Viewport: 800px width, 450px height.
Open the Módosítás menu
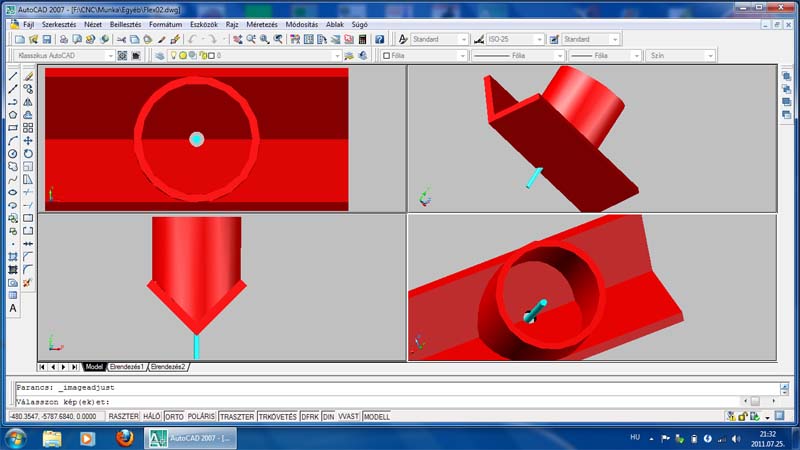(x=302, y=24)
